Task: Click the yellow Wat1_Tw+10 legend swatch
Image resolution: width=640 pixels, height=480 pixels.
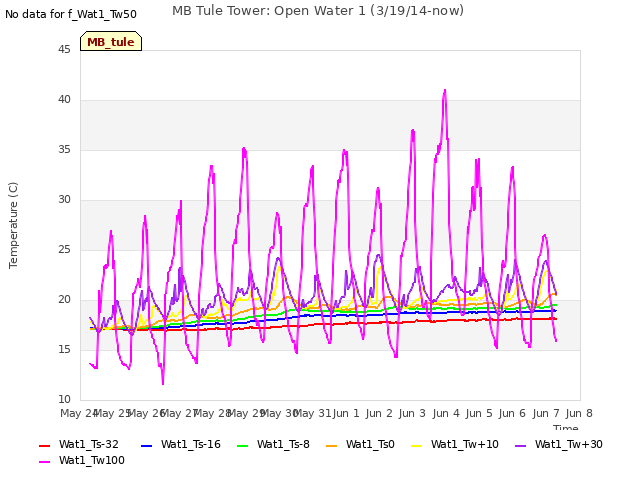Action: [416, 446]
